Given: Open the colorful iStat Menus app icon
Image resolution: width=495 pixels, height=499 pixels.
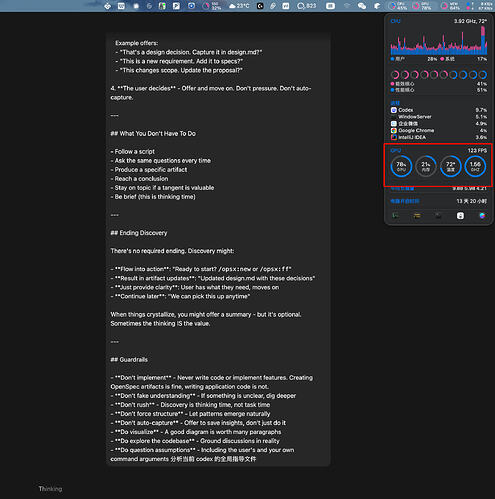Looking at the screenshot, I should tap(482, 216).
